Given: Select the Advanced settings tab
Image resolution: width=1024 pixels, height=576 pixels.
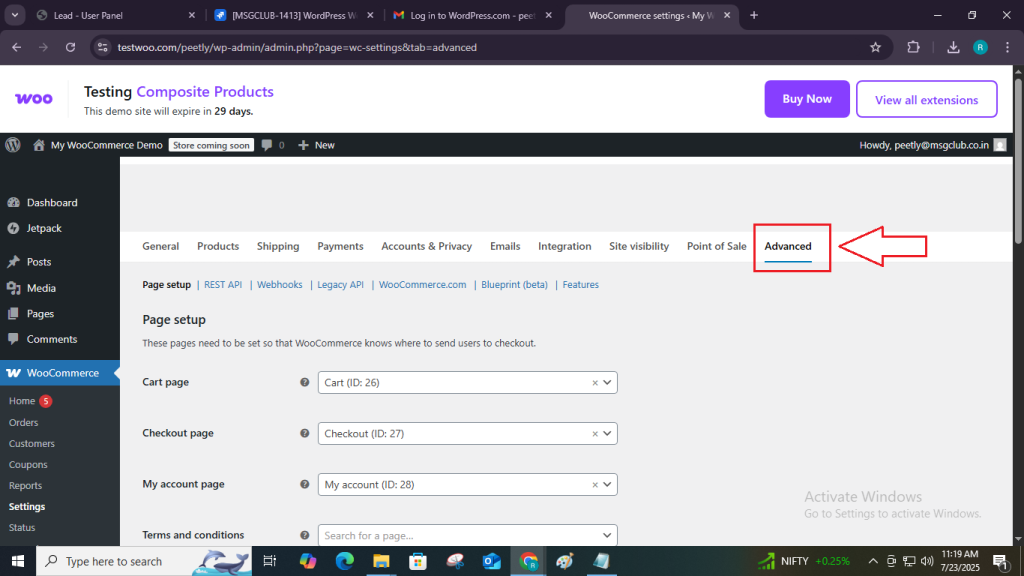Looking at the screenshot, I should [x=788, y=246].
